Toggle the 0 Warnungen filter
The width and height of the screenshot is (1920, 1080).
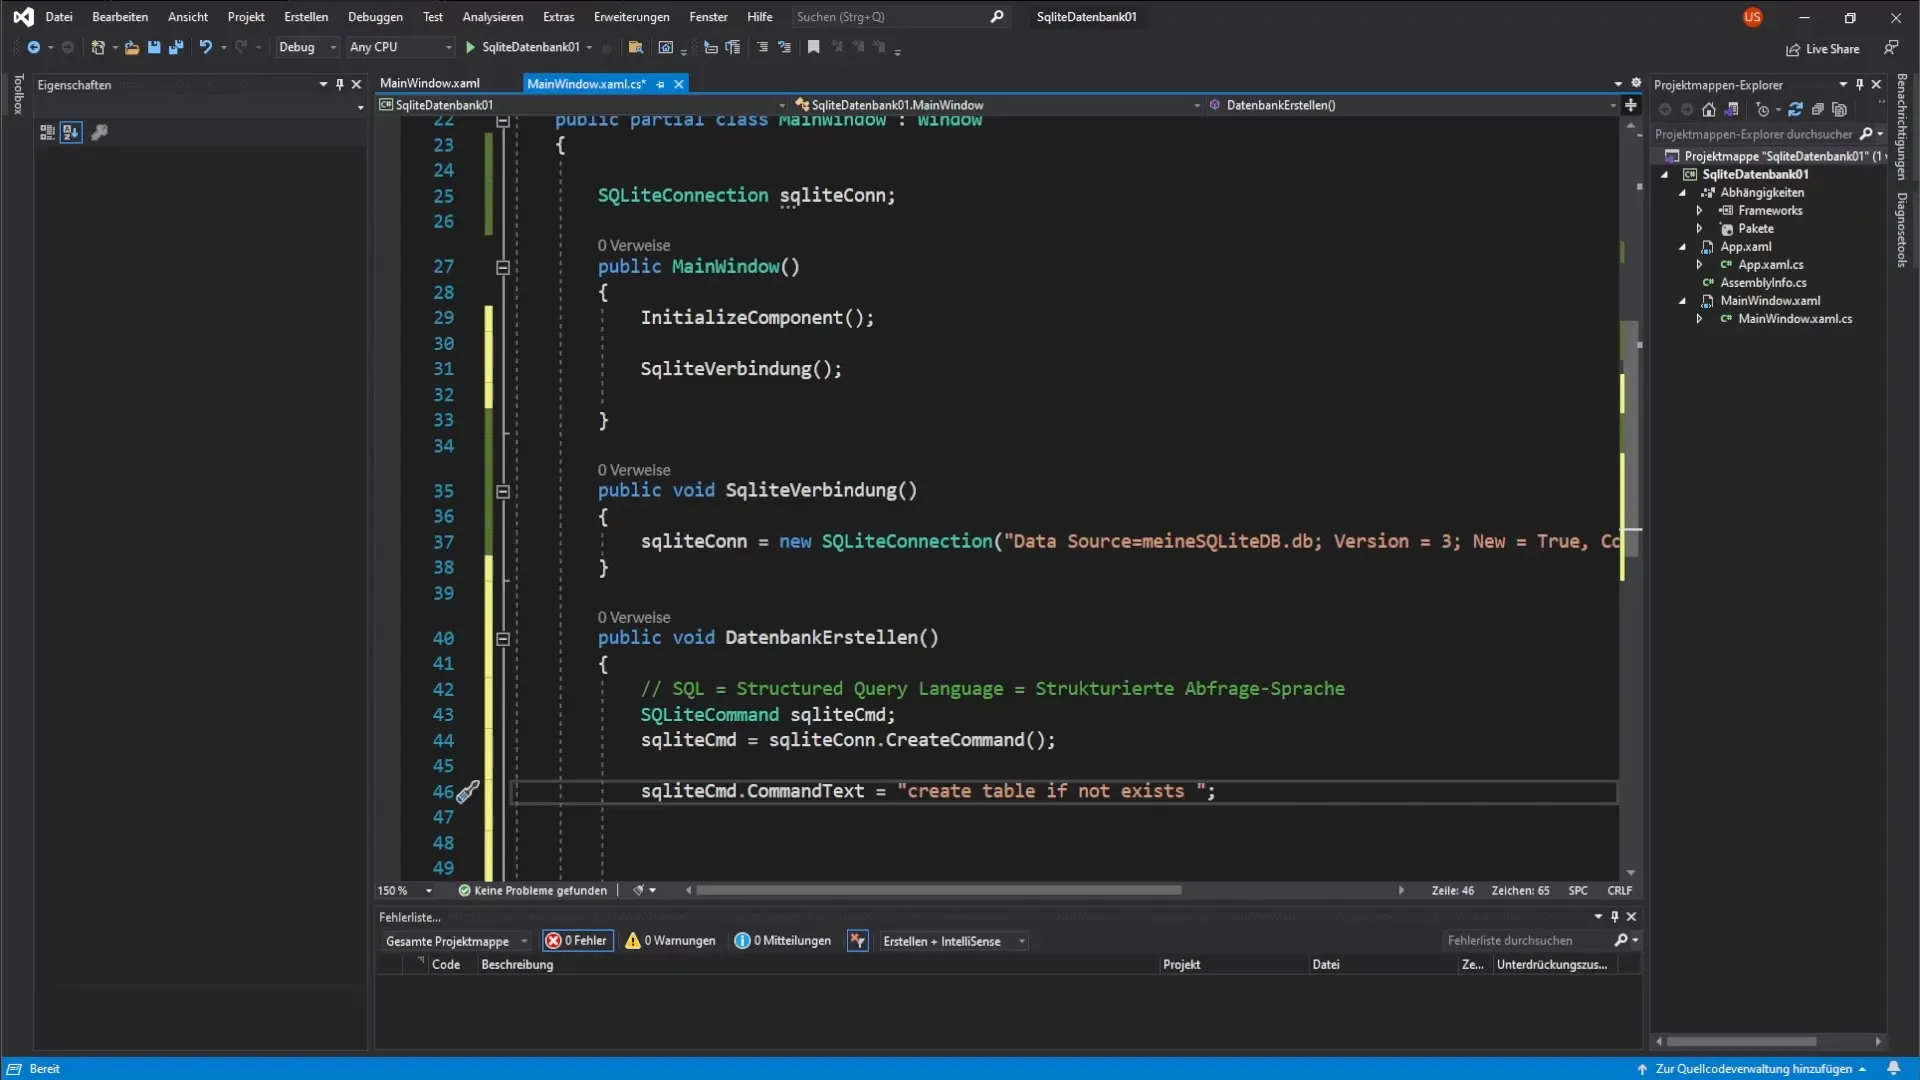pos(670,941)
